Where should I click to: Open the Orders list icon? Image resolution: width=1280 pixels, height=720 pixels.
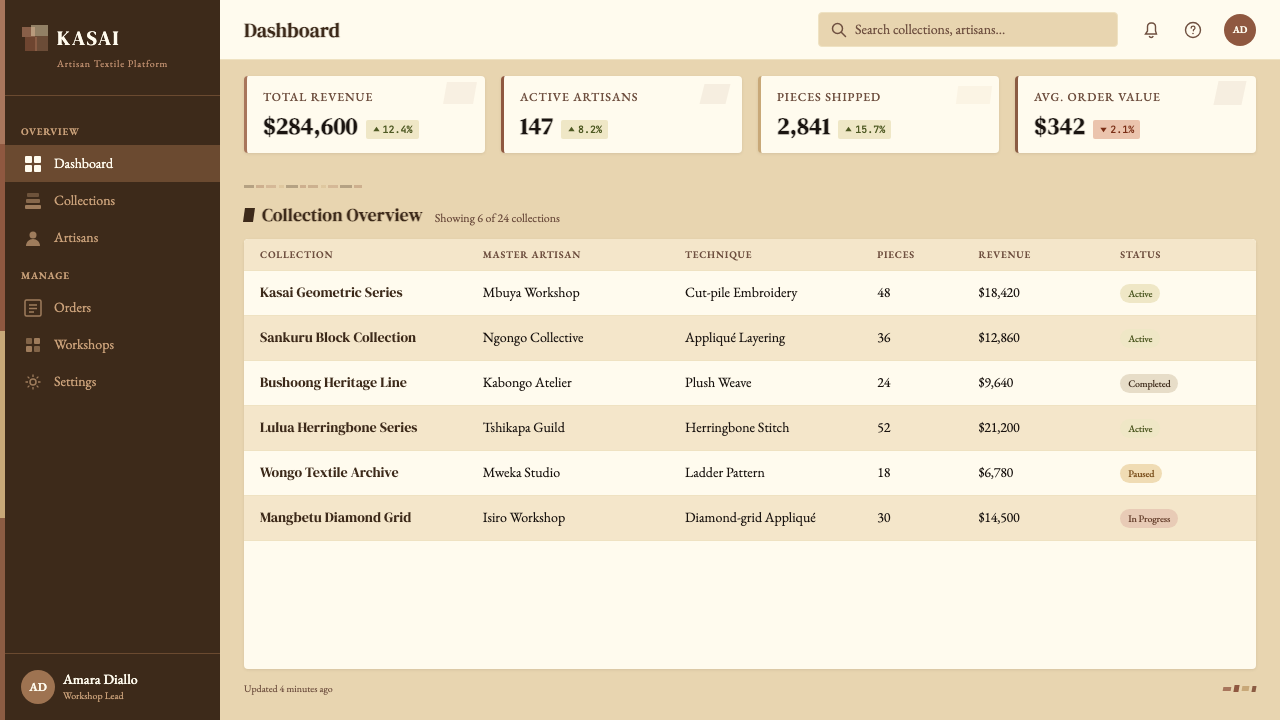pos(33,308)
